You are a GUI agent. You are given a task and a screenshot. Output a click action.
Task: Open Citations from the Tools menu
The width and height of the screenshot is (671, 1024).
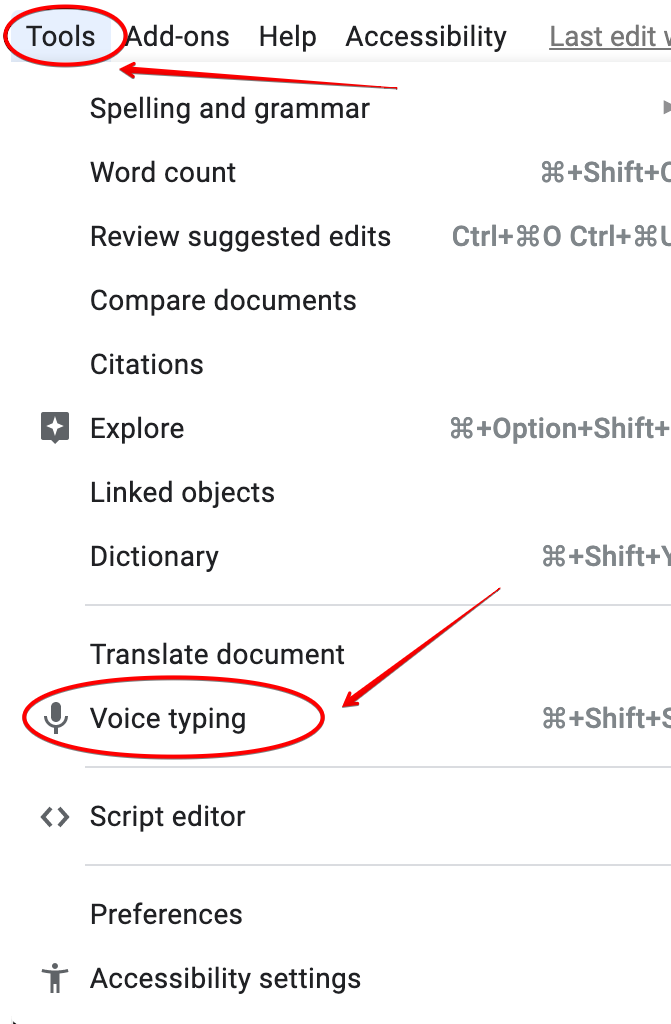pos(147,364)
